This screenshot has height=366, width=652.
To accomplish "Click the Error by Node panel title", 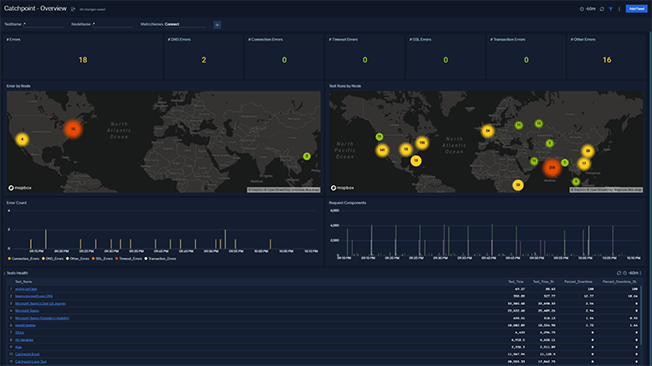I will click(x=18, y=86).
